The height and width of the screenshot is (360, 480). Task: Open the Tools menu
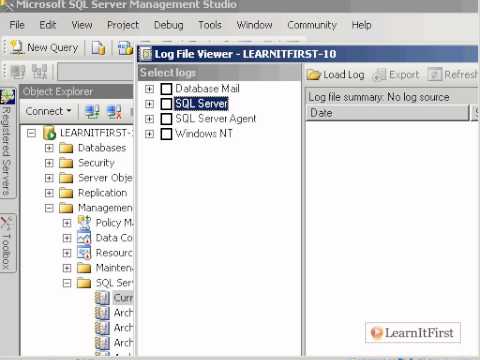click(210, 25)
